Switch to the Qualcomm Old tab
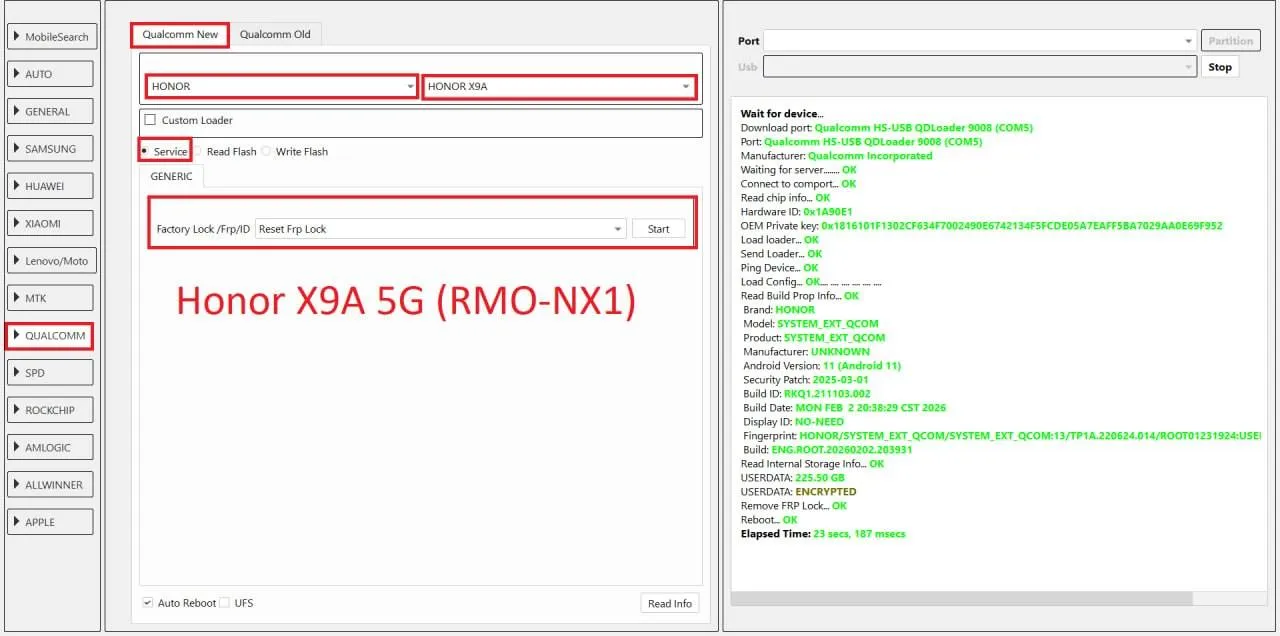 tap(275, 35)
